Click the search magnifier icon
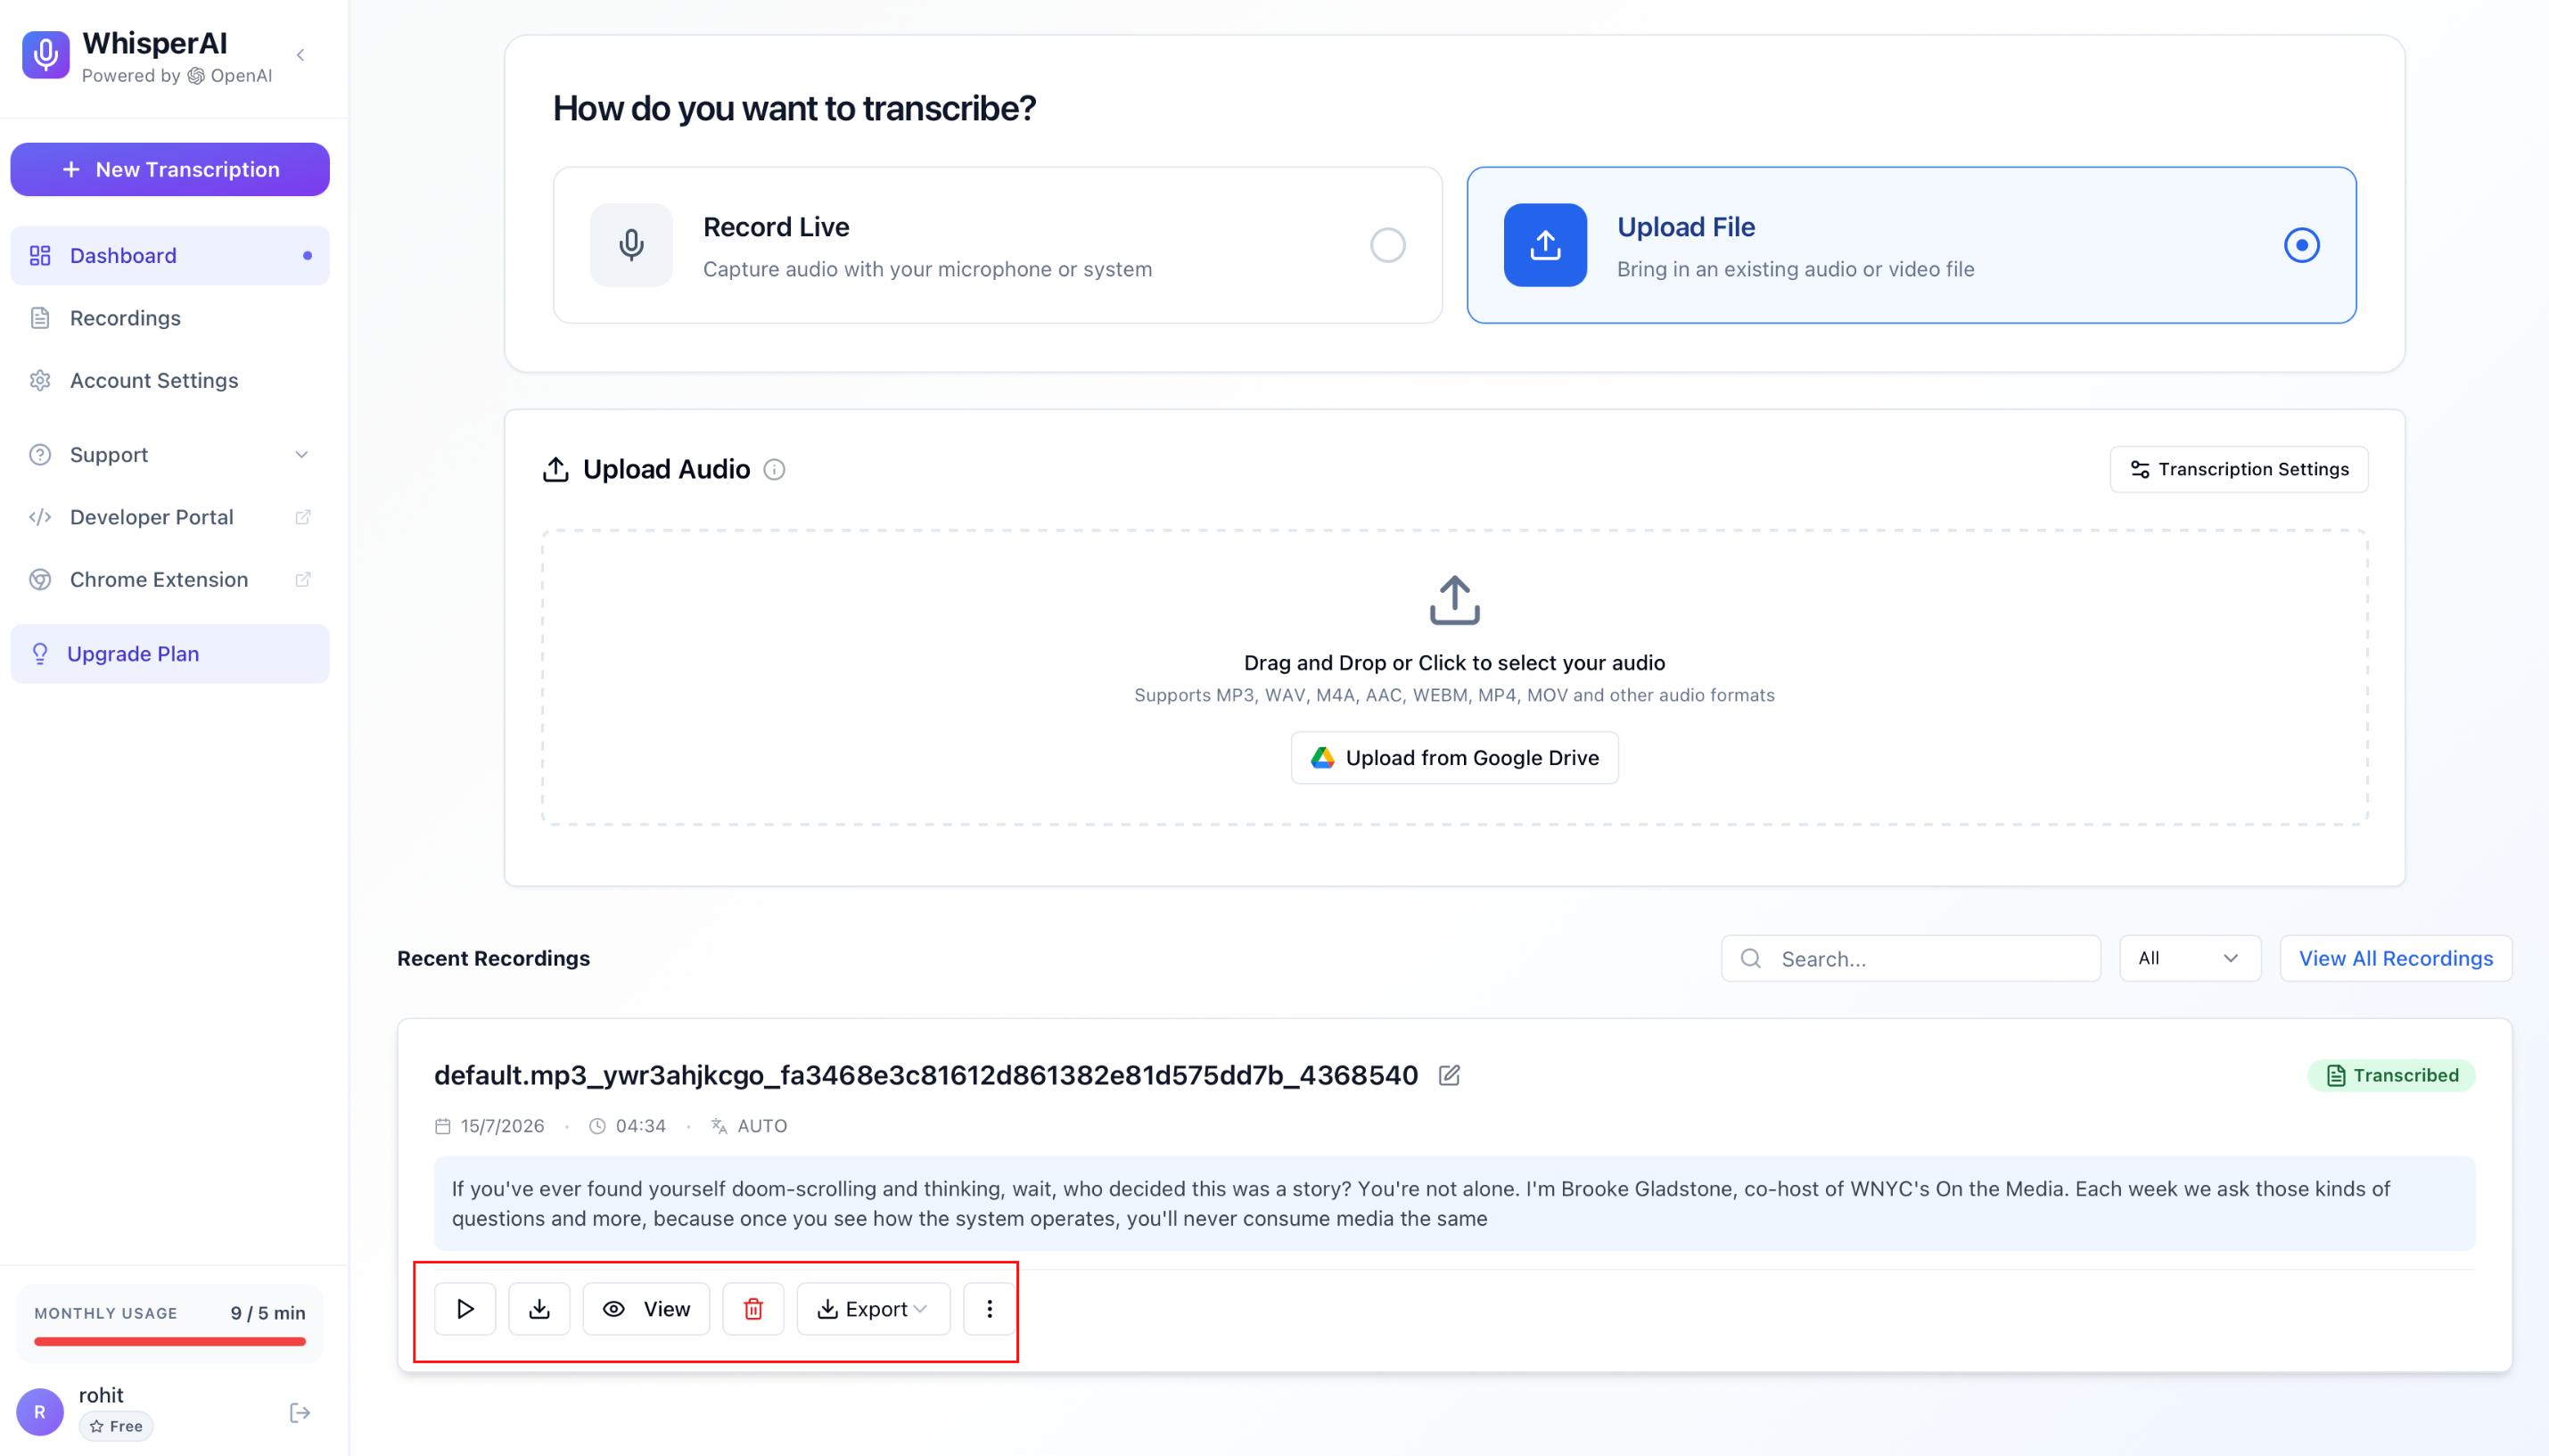Screen dimensions: 2549x1456 point(1751,959)
